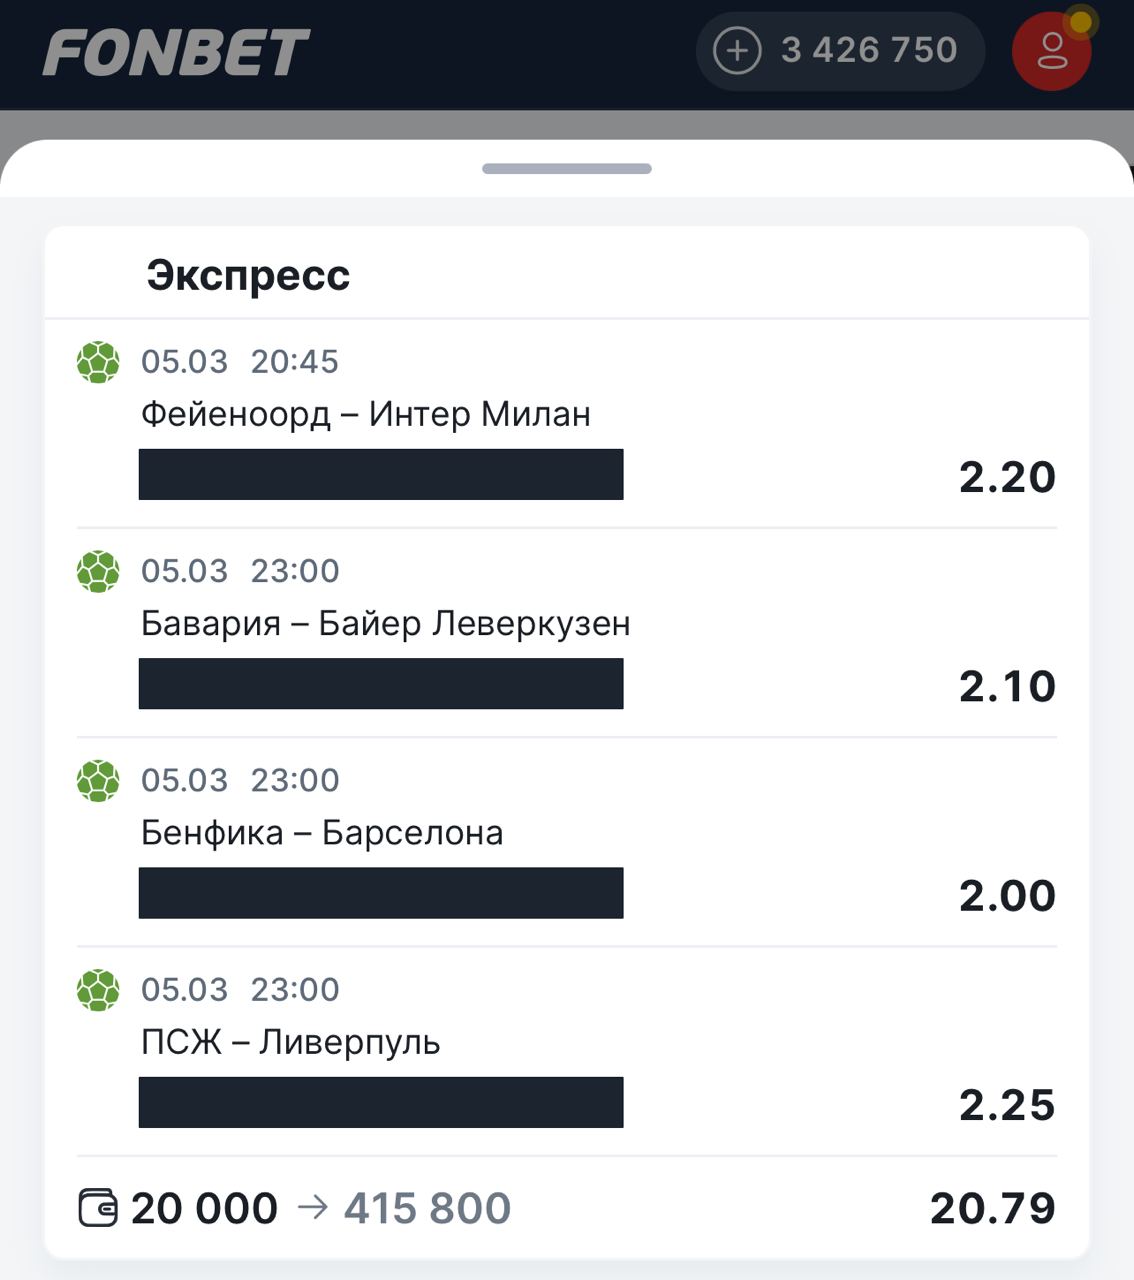Click the total odds 20.79
The image size is (1134, 1280).
point(992,1208)
